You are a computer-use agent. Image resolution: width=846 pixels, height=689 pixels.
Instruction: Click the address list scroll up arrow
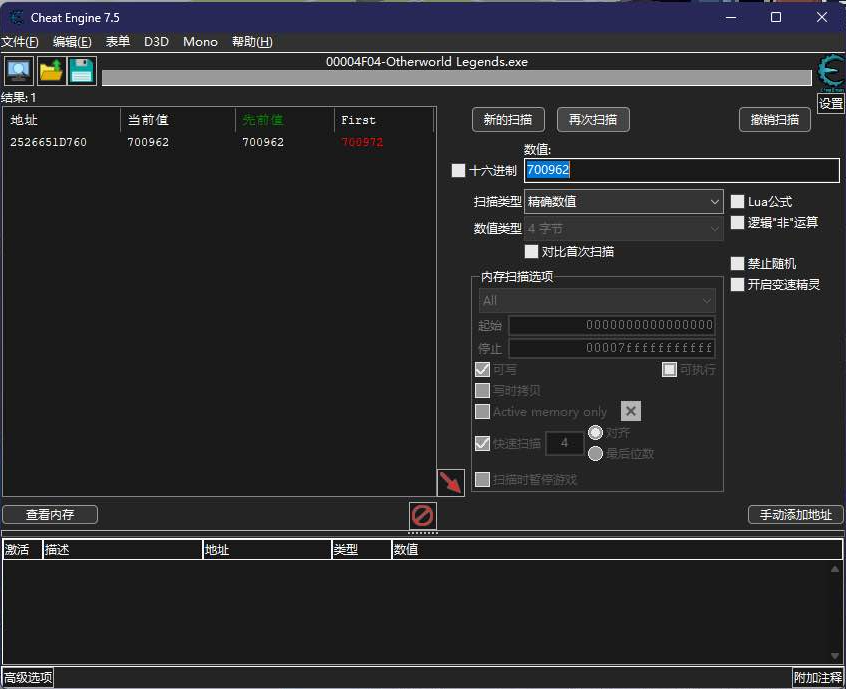pos(835,569)
